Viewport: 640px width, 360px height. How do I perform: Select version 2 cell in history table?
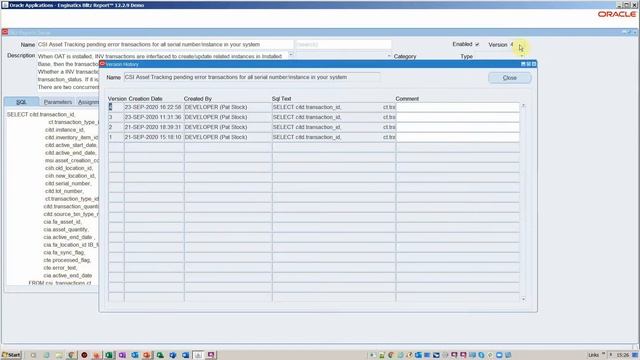click(x=116, y=127)
